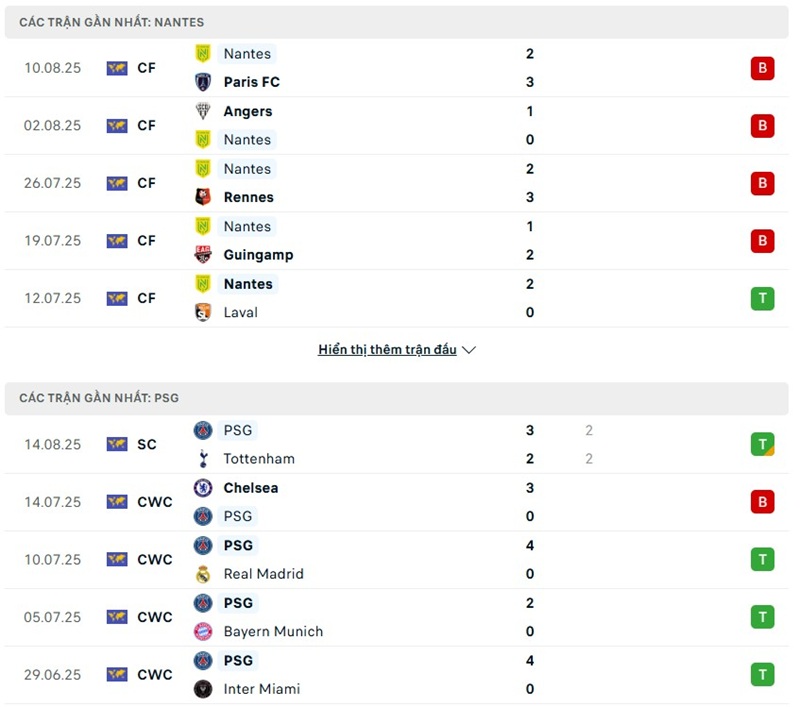
Task: Click the Chelsea team logo
Action: (203, 488)
